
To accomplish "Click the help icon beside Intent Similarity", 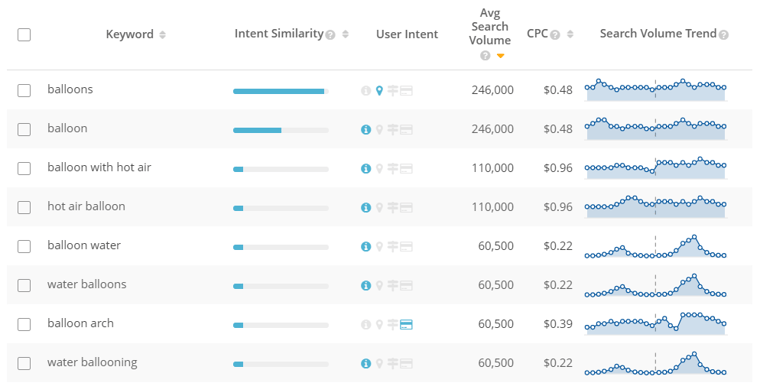I will point(330,35).
